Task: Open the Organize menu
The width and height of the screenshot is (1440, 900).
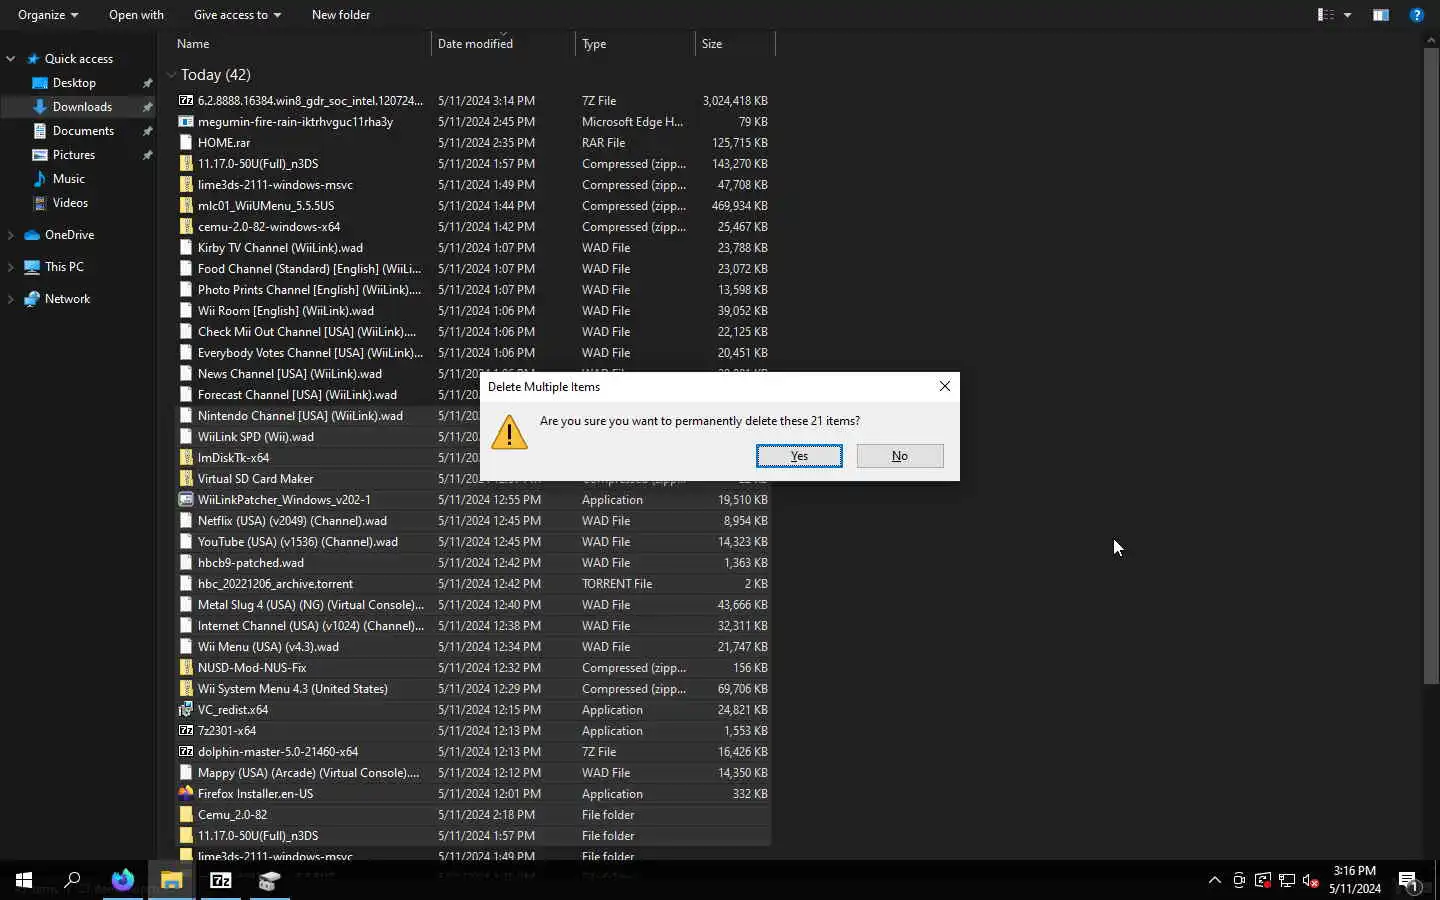Action: 48,15
